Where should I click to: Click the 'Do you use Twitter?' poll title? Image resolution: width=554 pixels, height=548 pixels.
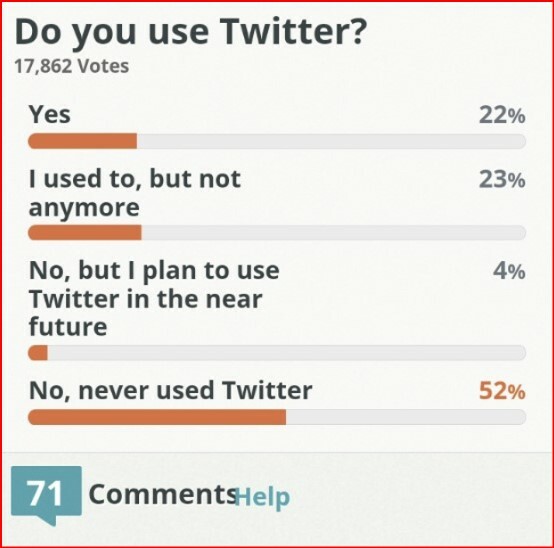(191, 32)
